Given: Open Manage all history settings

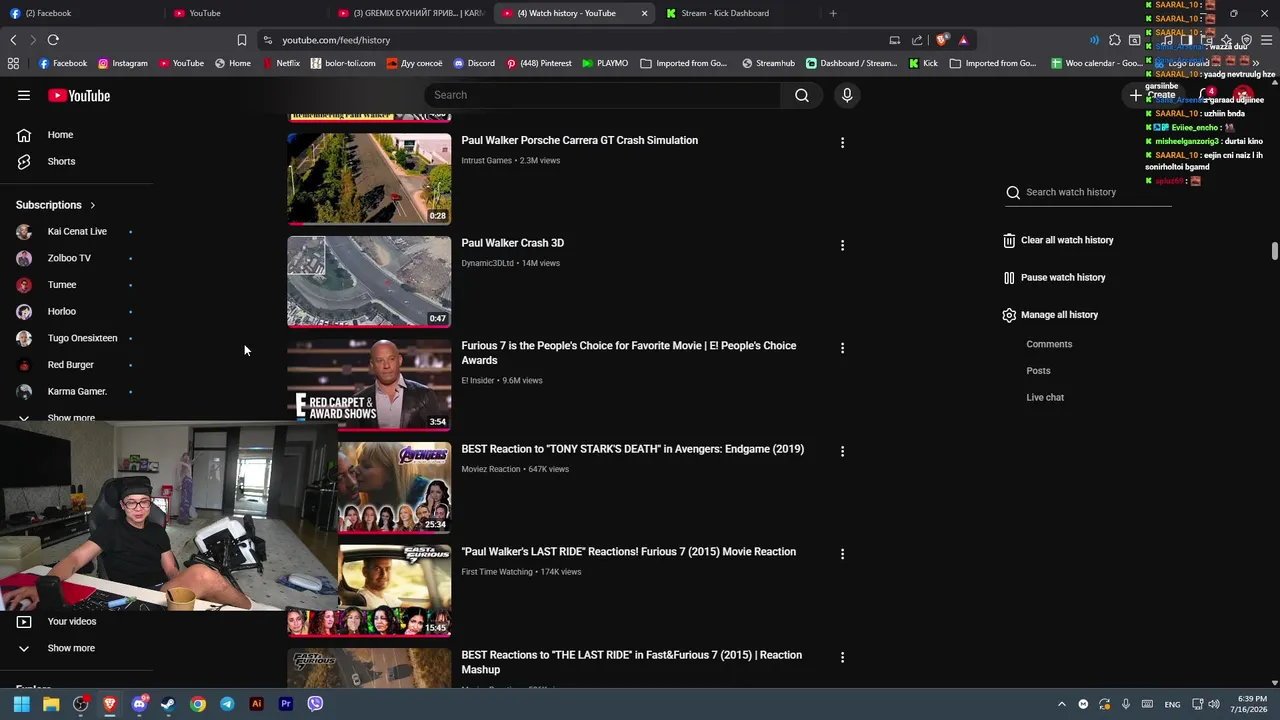Looking at the screenshot, I should (x=1050, y=315).
